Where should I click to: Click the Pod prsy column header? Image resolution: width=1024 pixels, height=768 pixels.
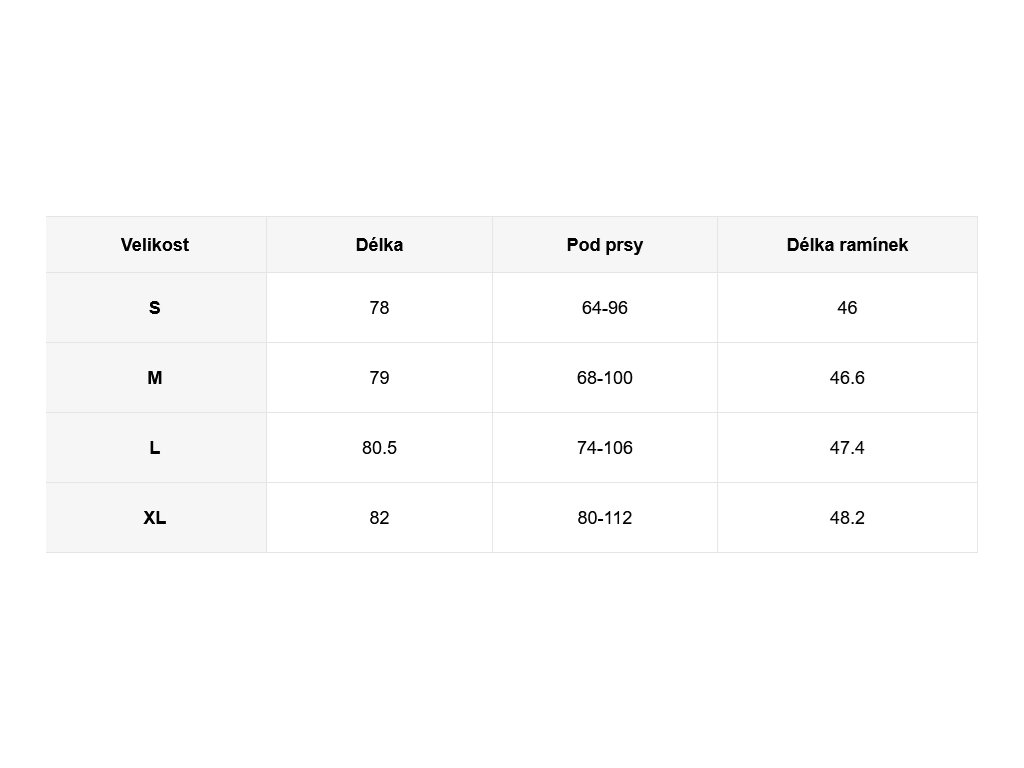[x=604, y=245]
